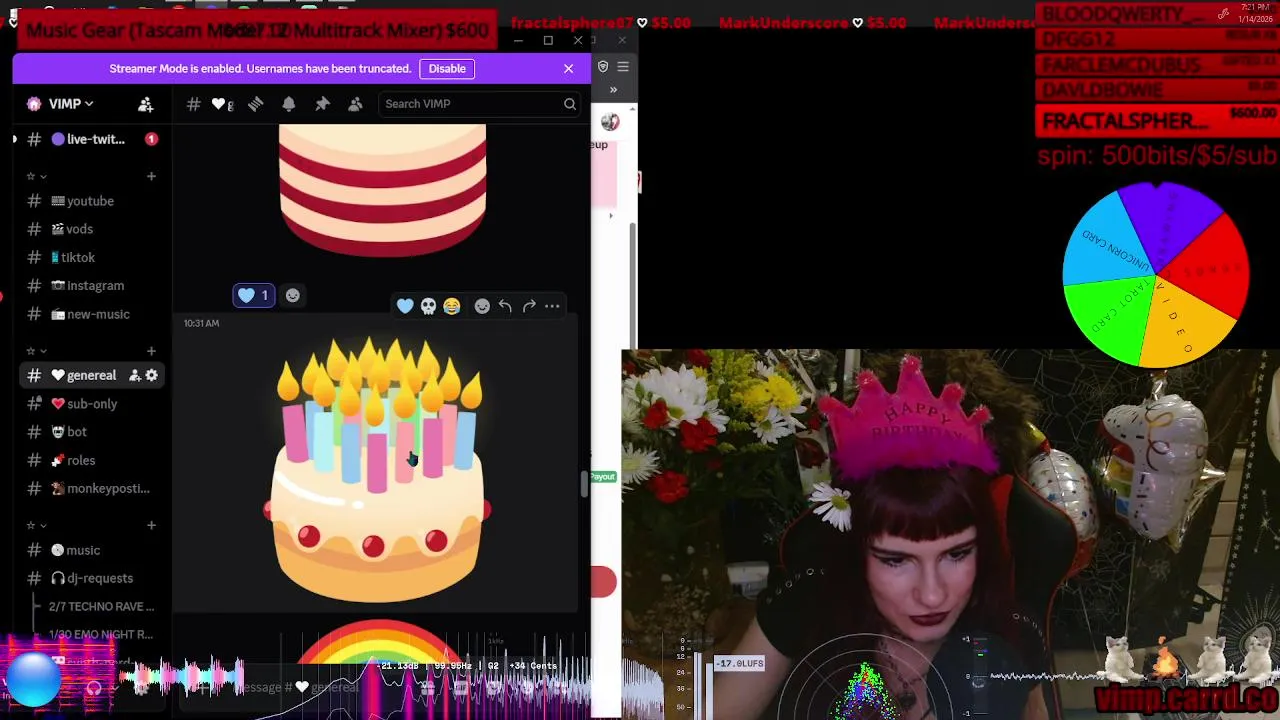Collapse the category above genereal channel
The width and height of the screenshot is (1280, 720).
(x=36, y=351)
